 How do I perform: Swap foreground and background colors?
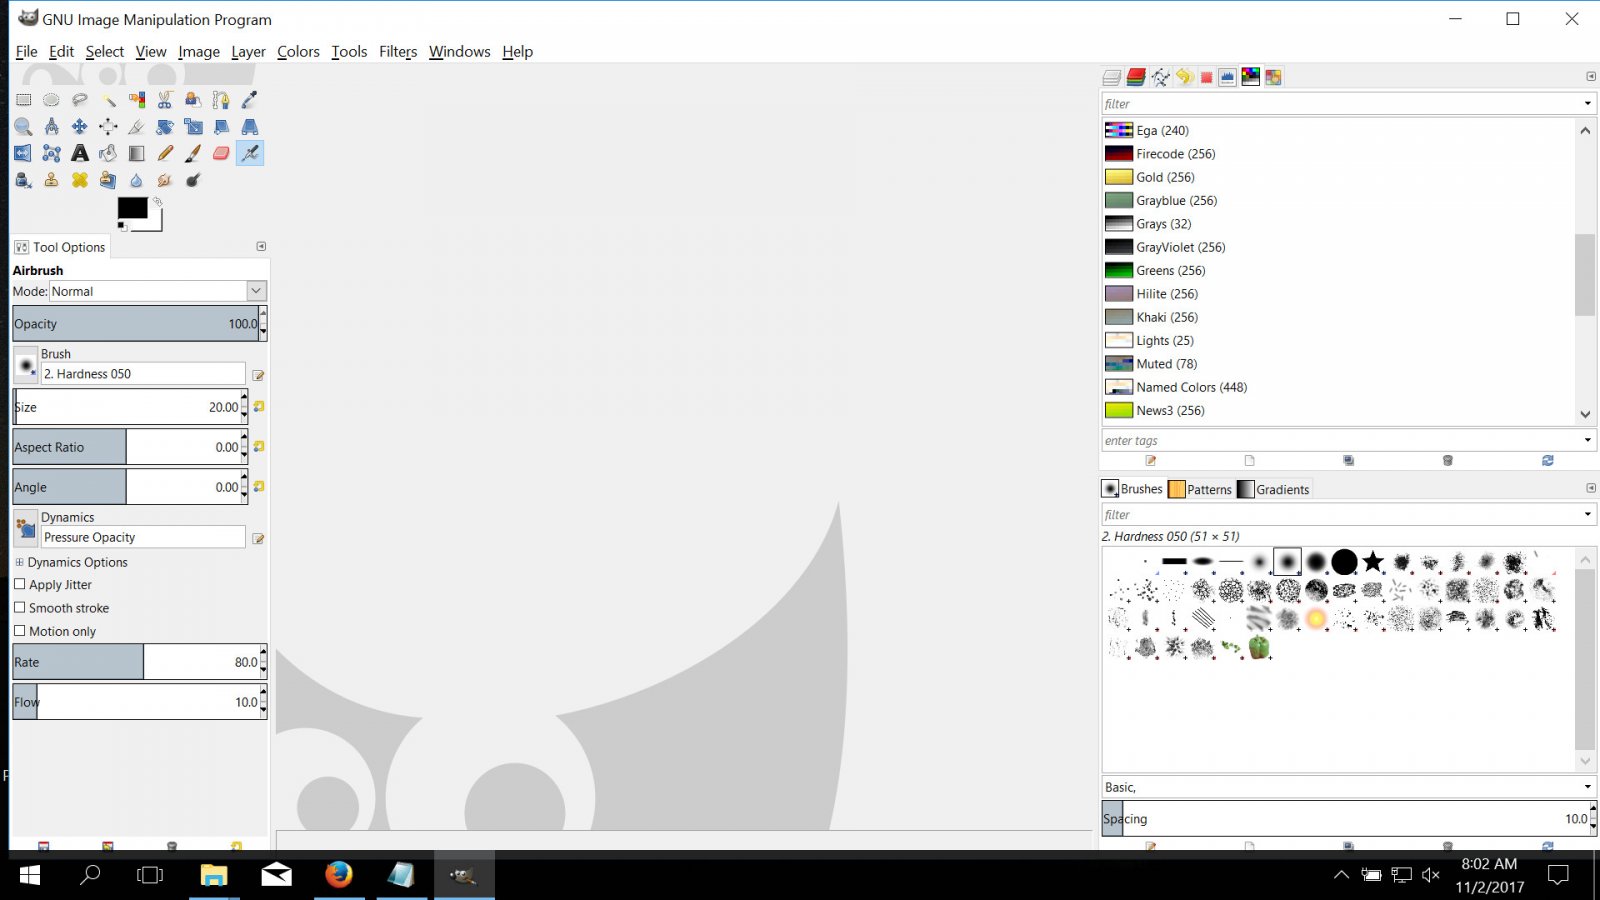[157, 201]
